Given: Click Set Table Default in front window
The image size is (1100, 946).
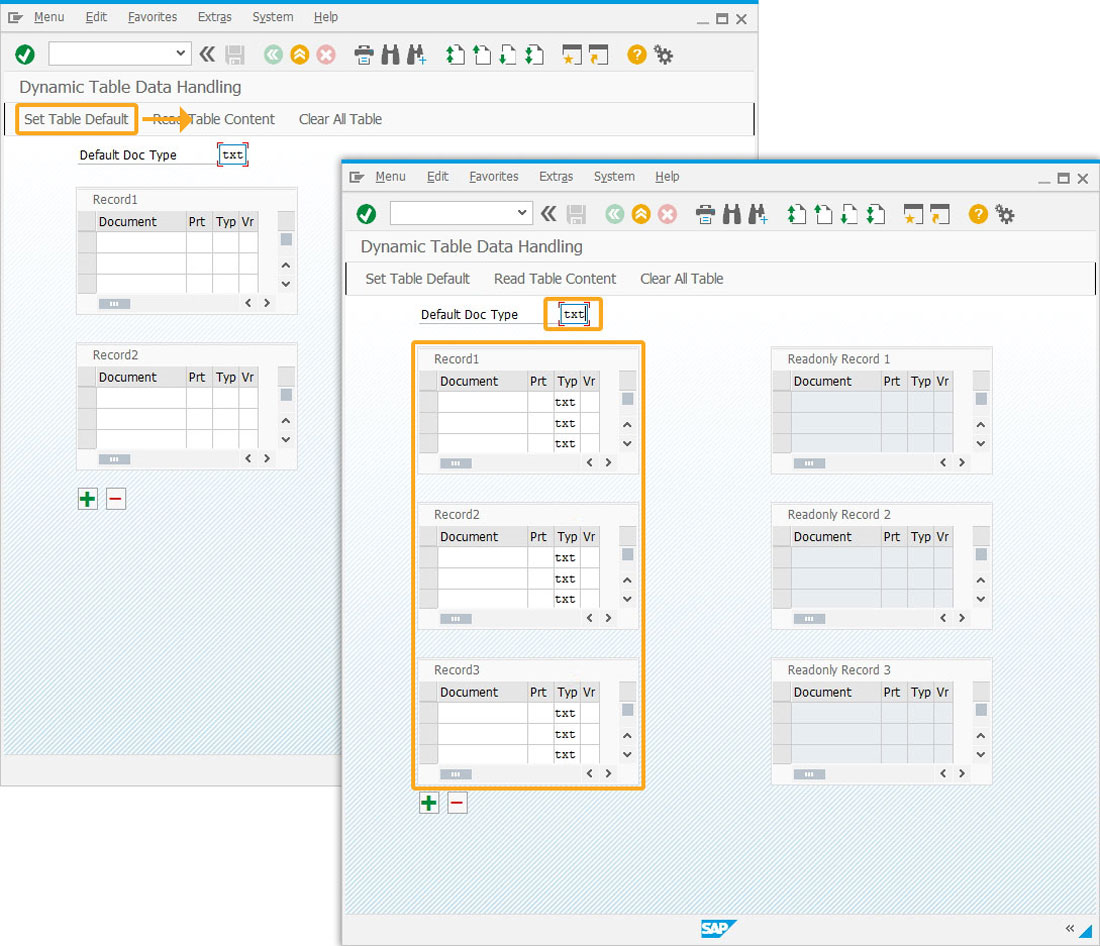Looking at the screenshot, I should click(x=417, y=279).
